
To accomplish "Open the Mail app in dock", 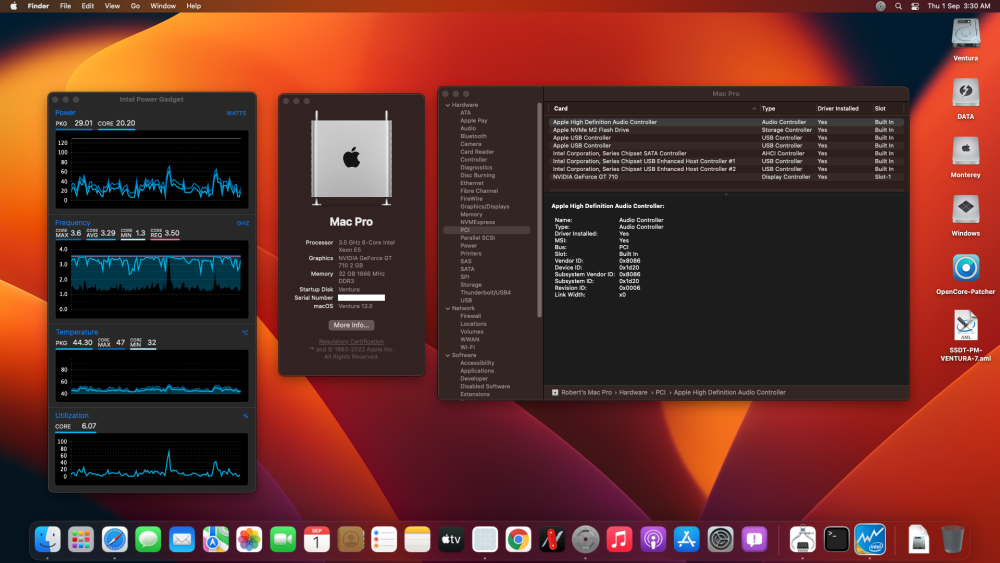I will pos(182,539).
